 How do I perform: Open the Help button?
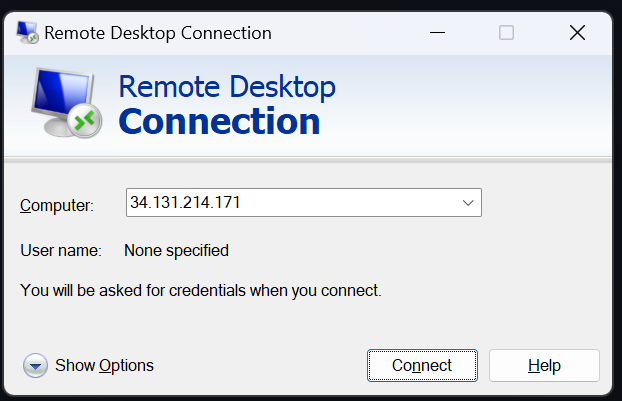544,365
